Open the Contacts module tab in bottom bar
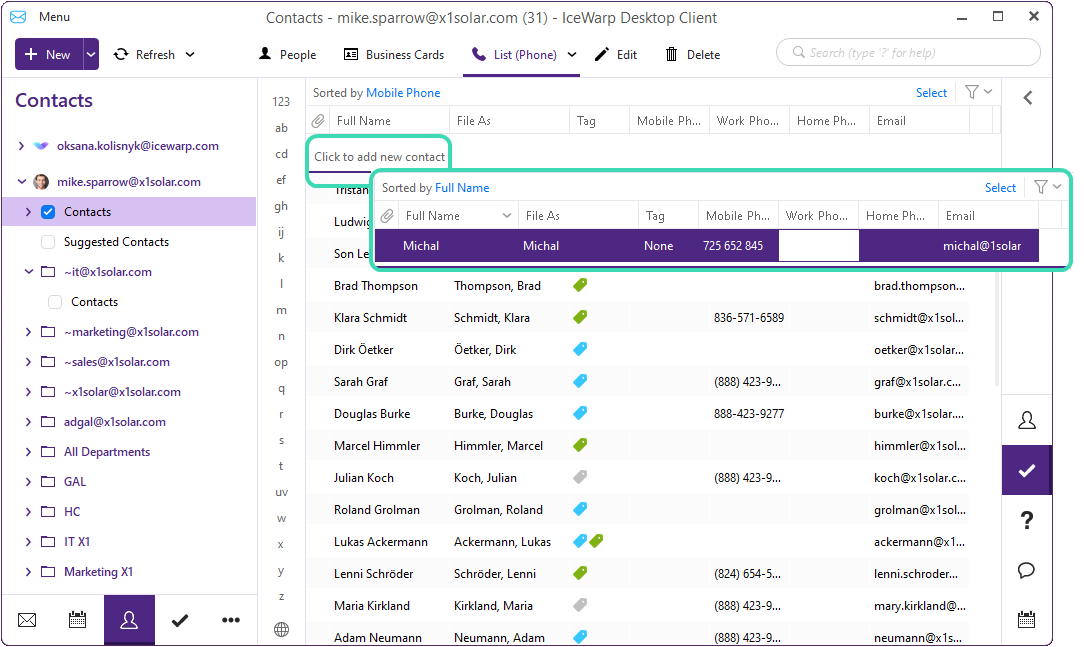 (x=129, y=620)
